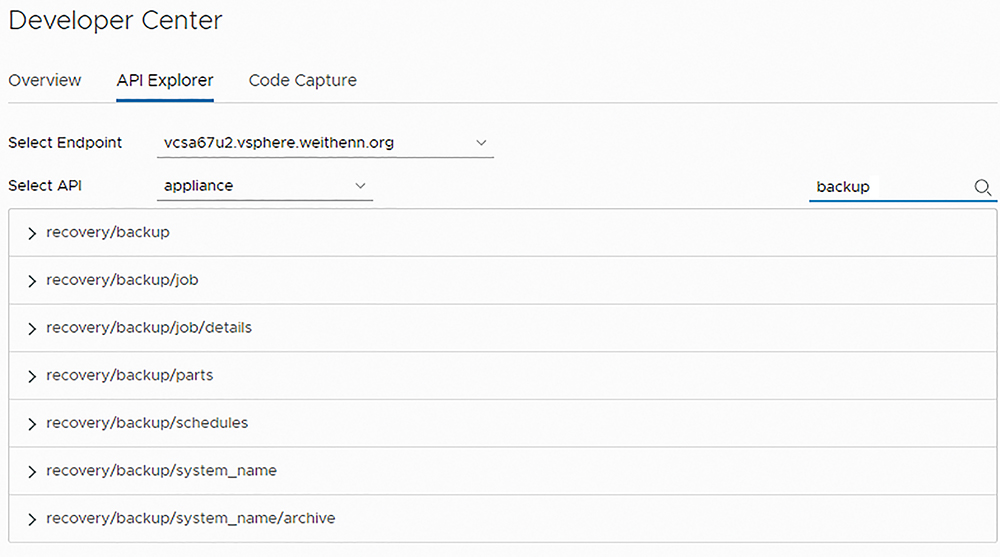Expand recovery/backup/schedules chevron
1000x557 pixels.
tap(32, 424)
